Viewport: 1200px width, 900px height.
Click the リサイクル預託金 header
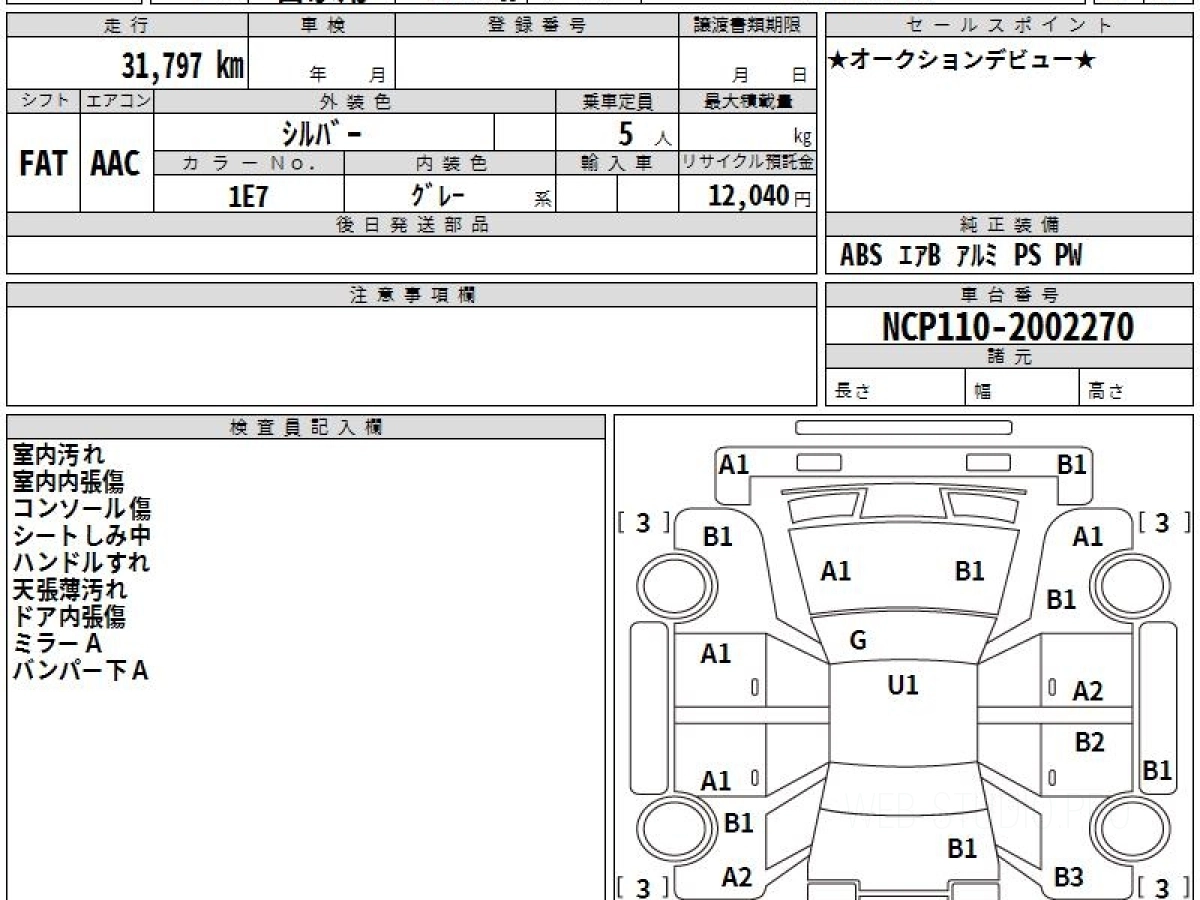pos(747,163)
